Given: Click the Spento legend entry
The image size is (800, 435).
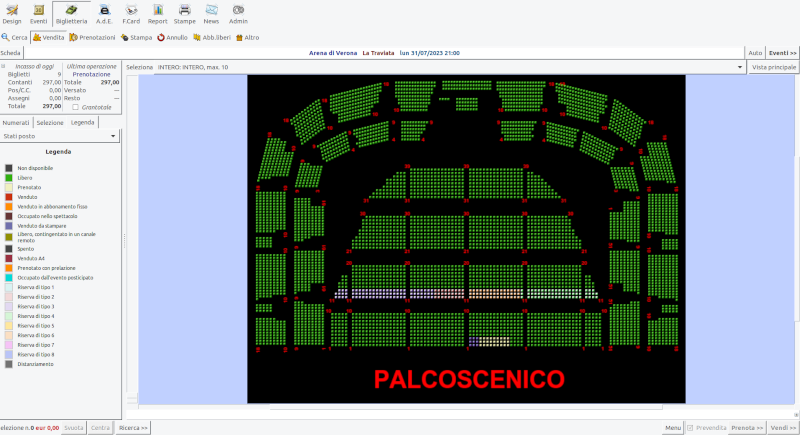Looking at the screenshot, I should pos(26,249).
